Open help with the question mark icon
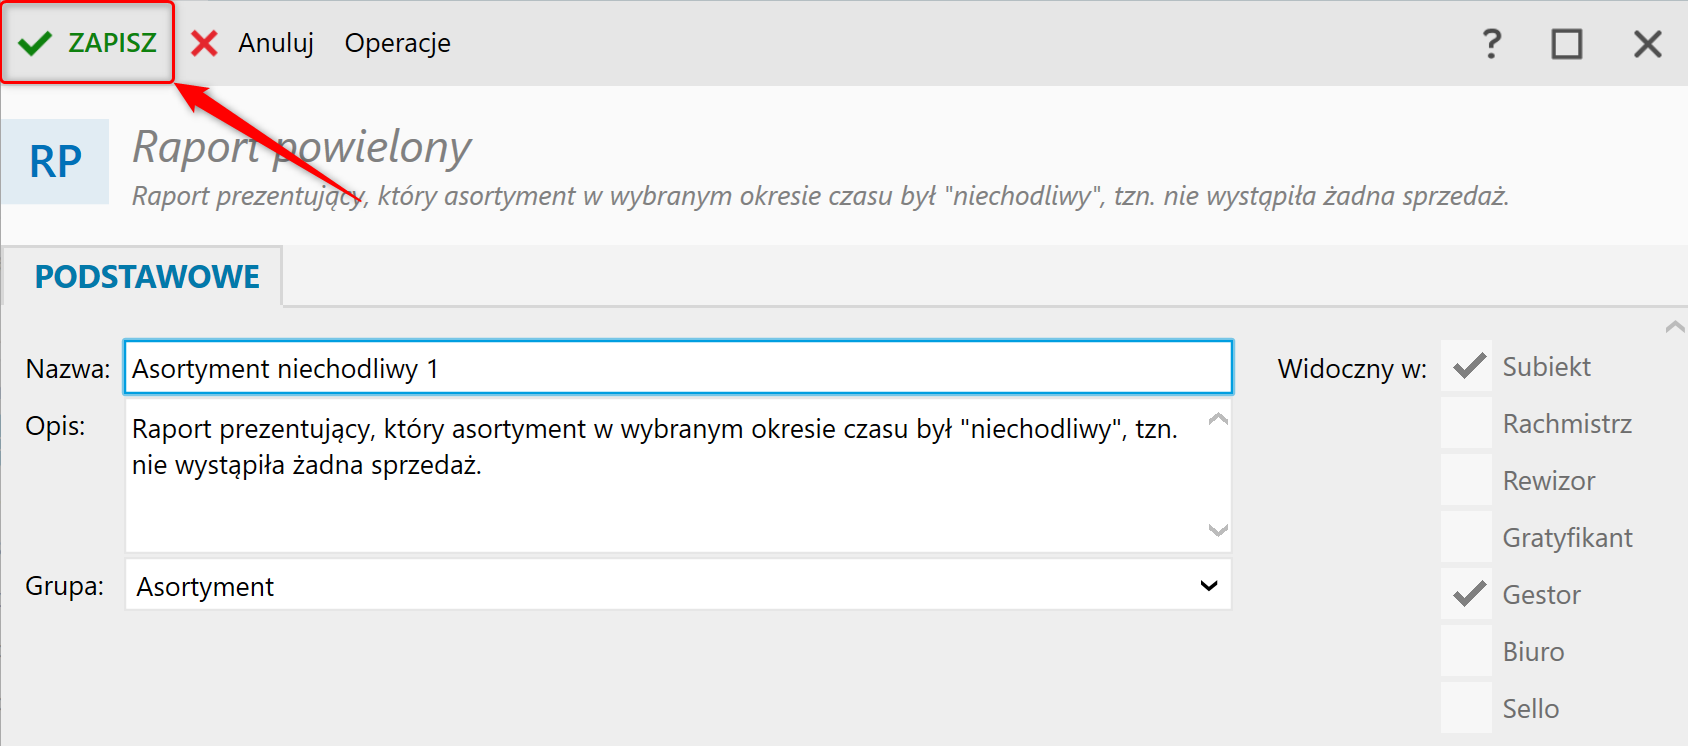1688x746 pixels. [x=1491, y=43]
